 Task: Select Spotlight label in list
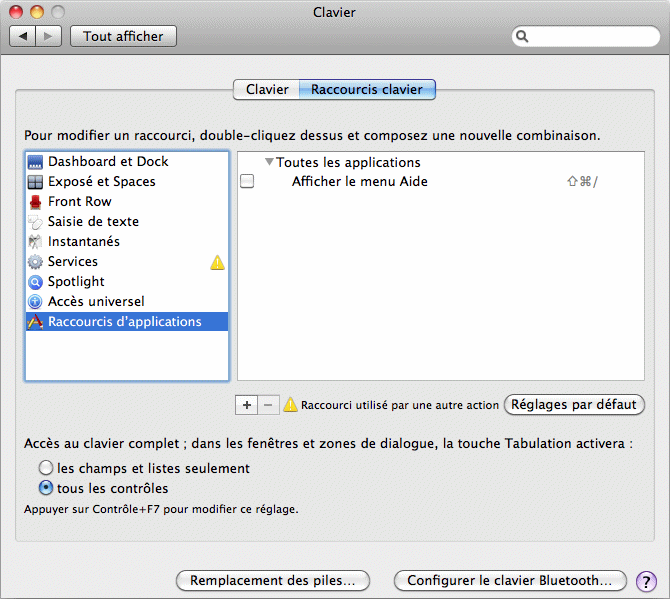(x=76, y=282)
